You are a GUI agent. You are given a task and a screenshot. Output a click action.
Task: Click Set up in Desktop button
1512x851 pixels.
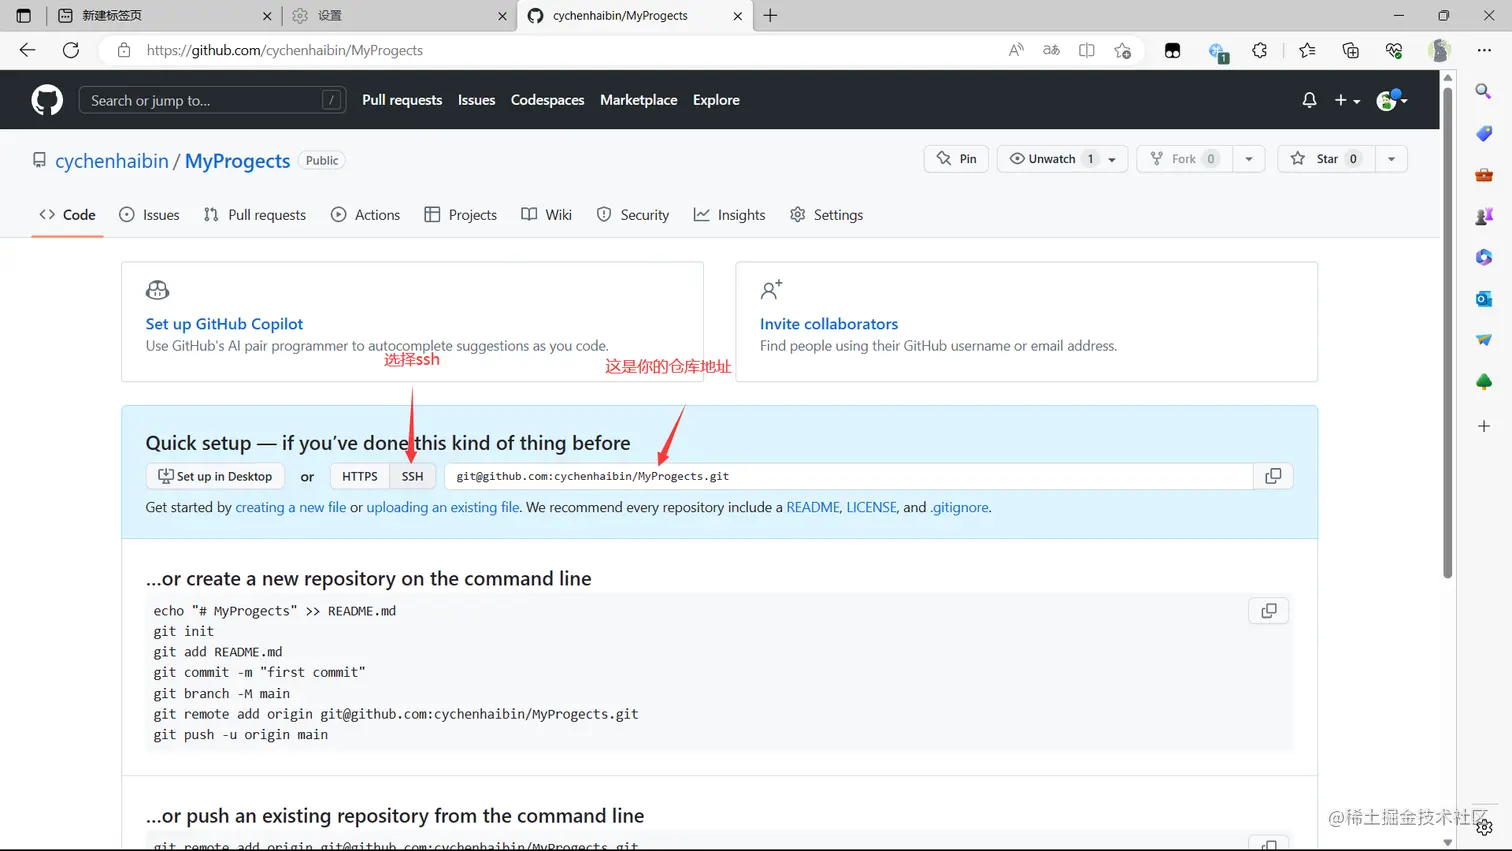pos(215,476)
